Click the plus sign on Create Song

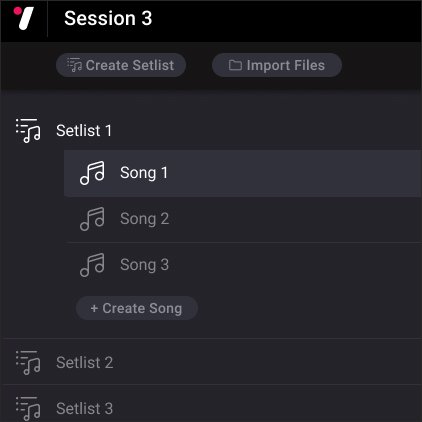pyautogui.click(x=94, y=308)
